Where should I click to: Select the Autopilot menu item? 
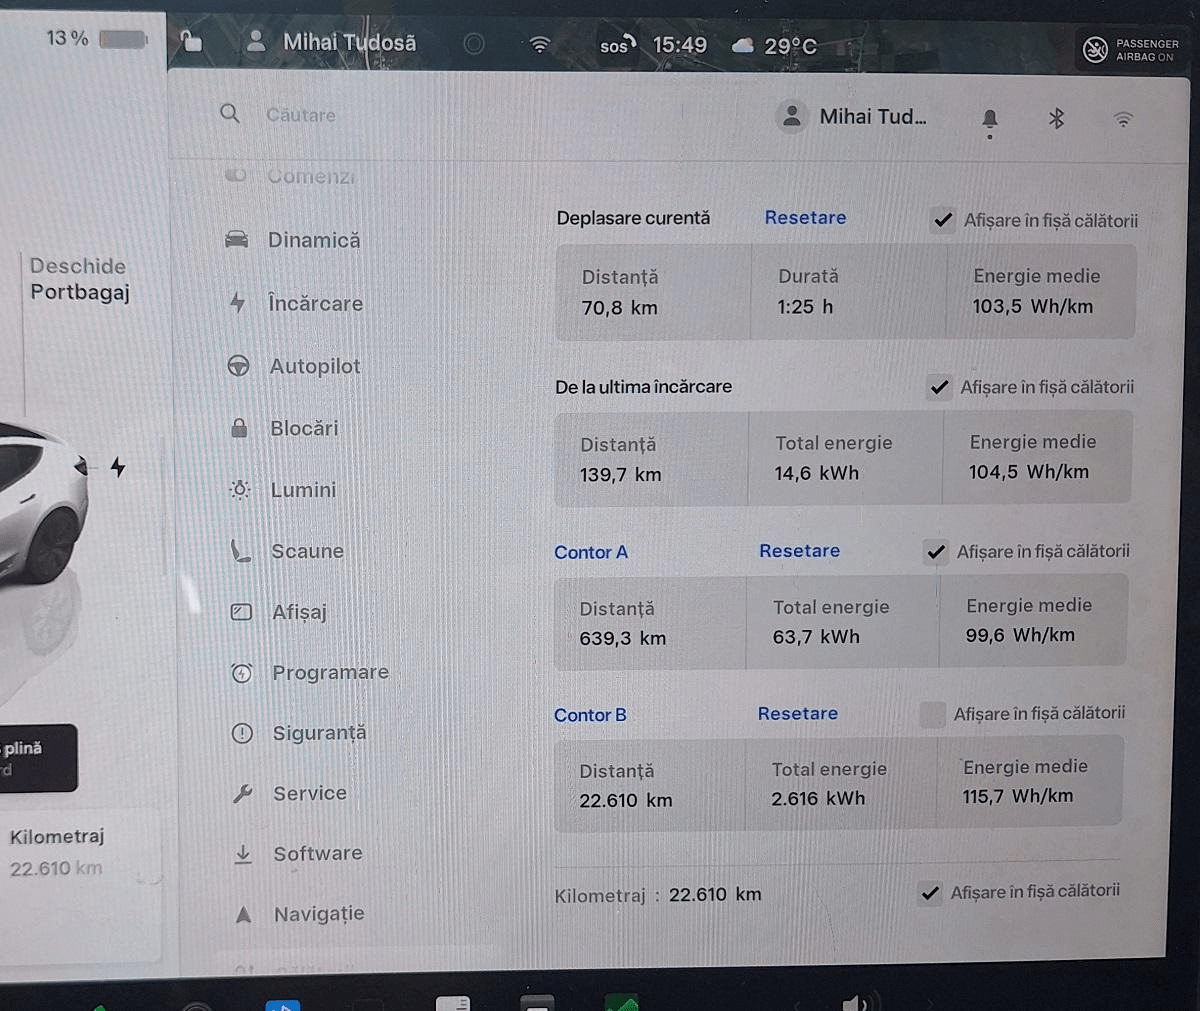tap(314, 366)
